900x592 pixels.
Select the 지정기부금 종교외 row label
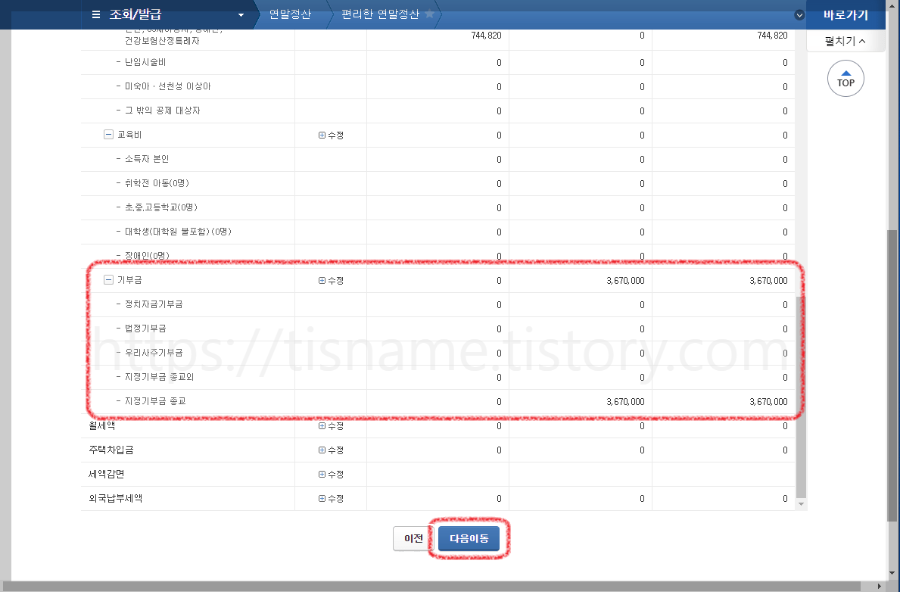click(x=159, y=377)
